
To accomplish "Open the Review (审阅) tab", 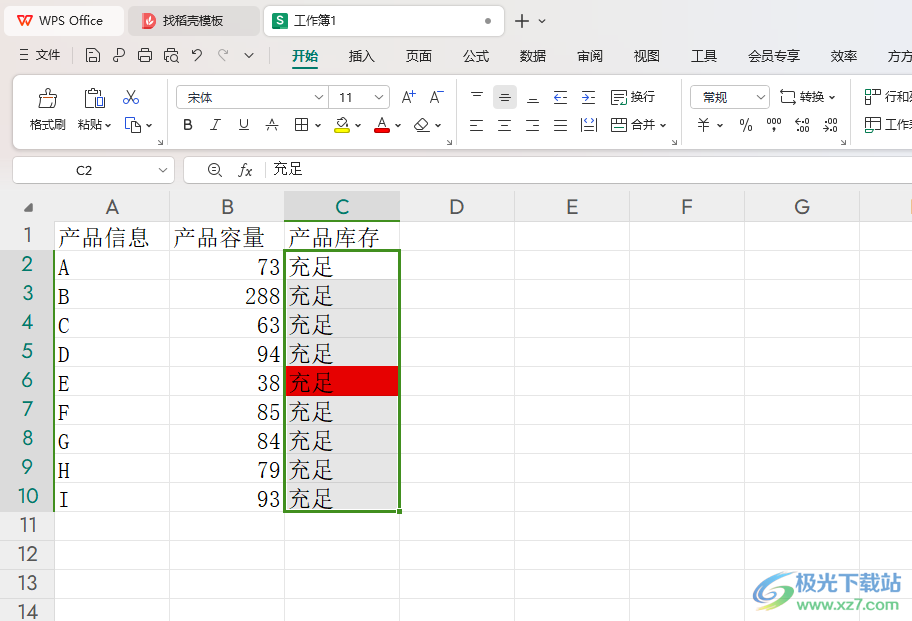I will point(590,56).
